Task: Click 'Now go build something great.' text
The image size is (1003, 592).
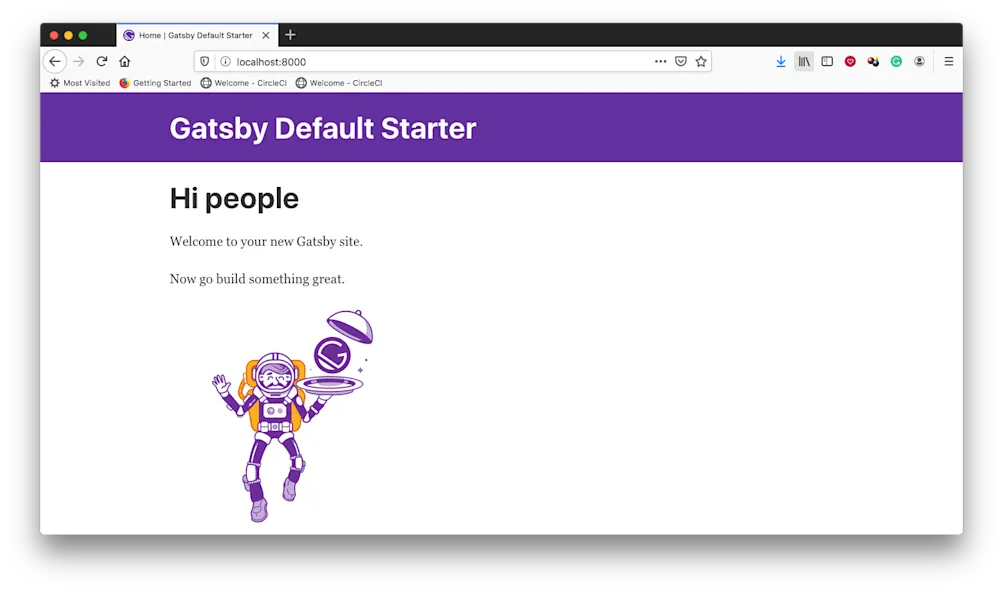Action: (x=257, y=279)
